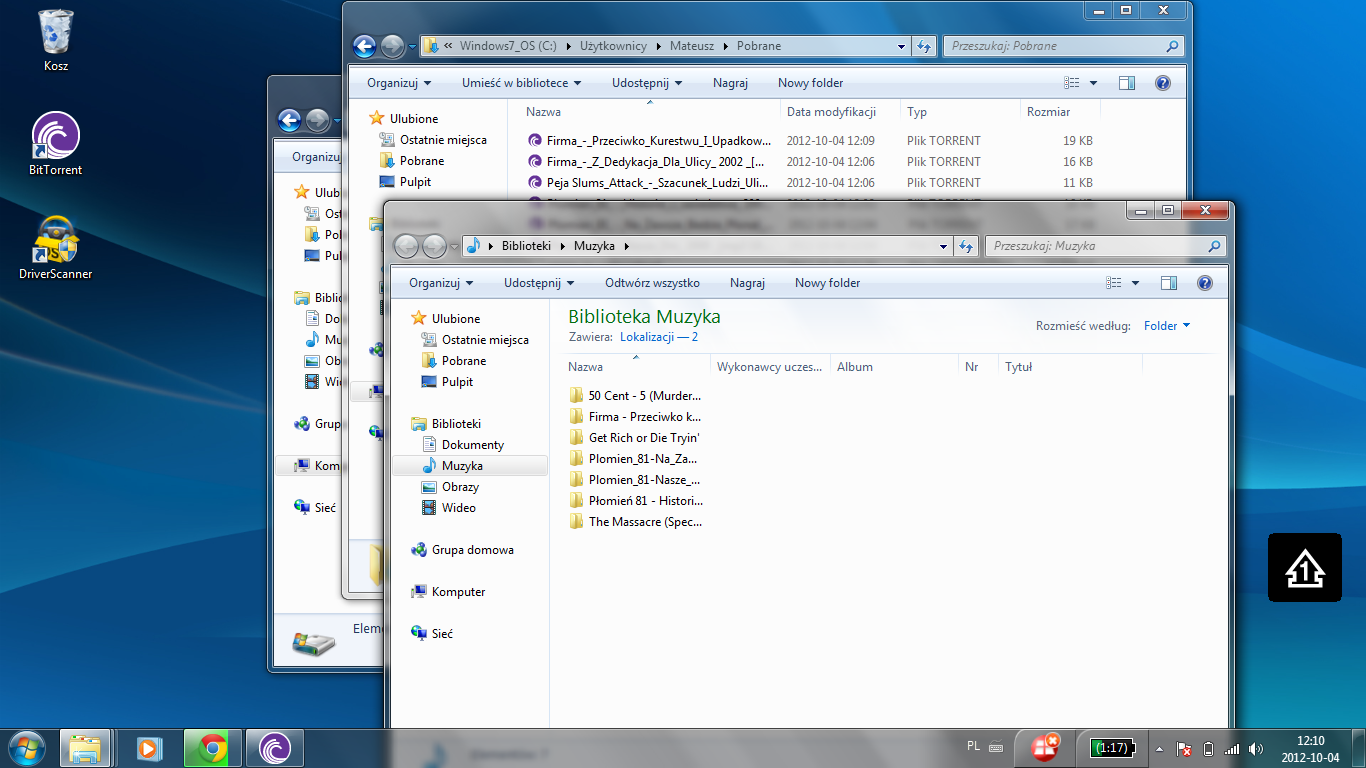This screenshot has height=768, width=1366.
Task: Open the taskbar clock showing 12:10
Action: click(x=1310, y=748)
